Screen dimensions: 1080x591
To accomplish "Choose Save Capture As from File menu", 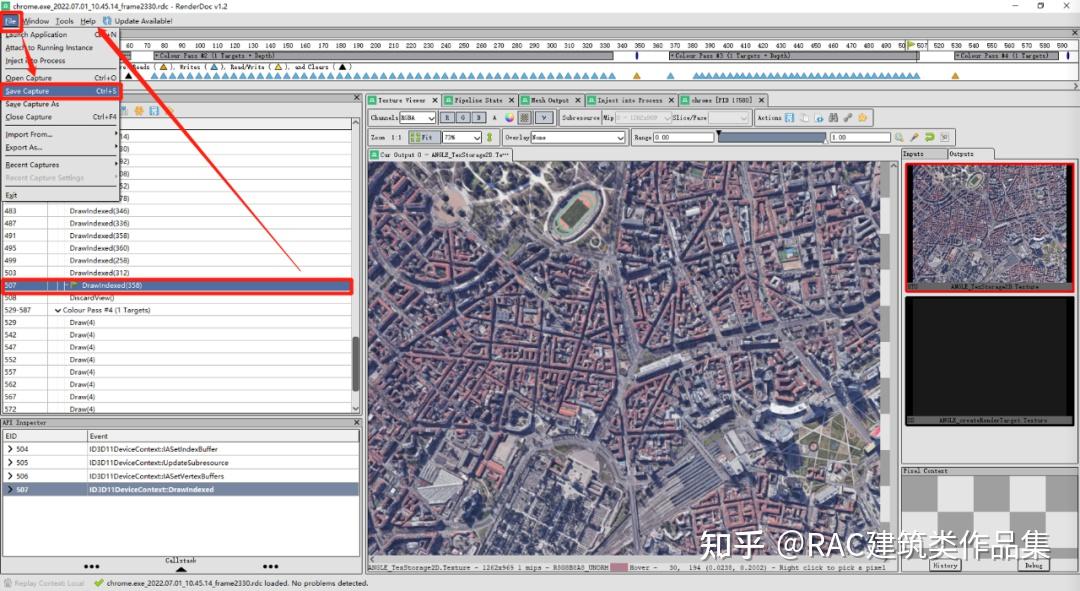I will coord(61,104).
